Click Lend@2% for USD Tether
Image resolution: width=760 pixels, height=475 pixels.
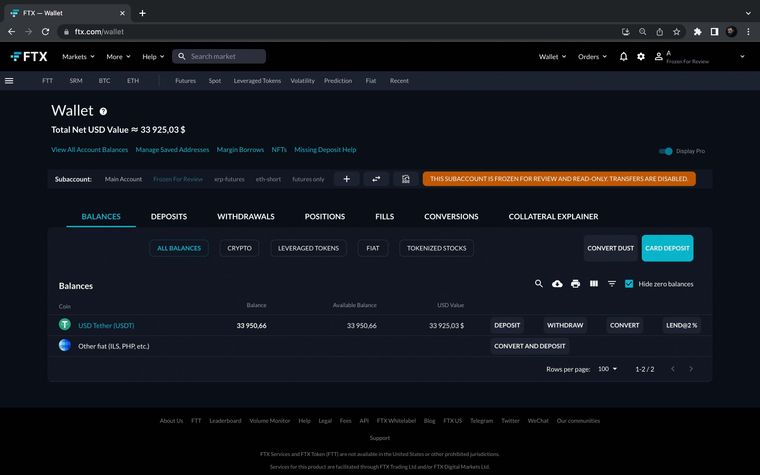681,325
